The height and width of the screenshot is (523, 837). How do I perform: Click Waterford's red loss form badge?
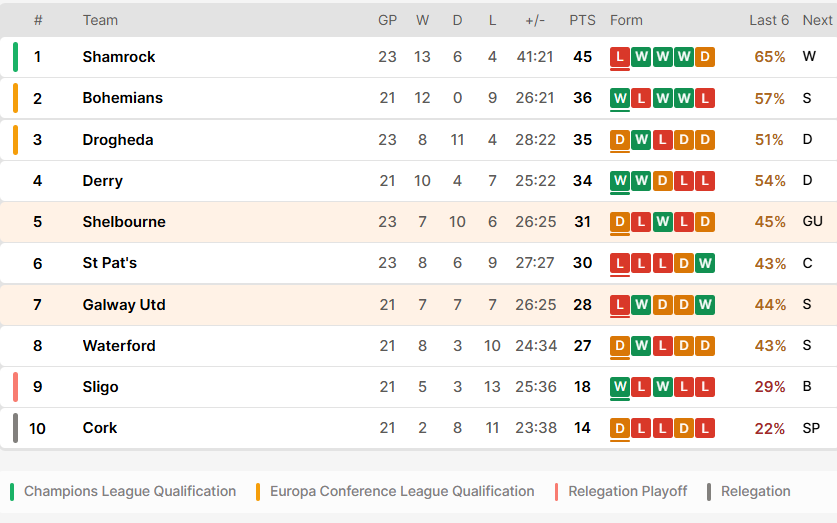click(x=662, y=346)
